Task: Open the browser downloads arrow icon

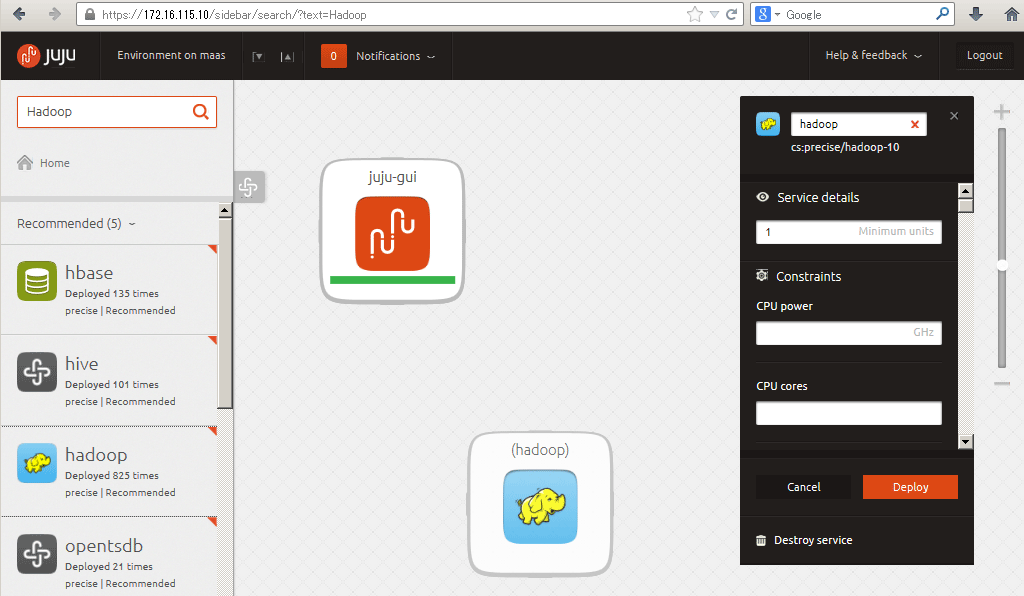Action: pos(976,14)
